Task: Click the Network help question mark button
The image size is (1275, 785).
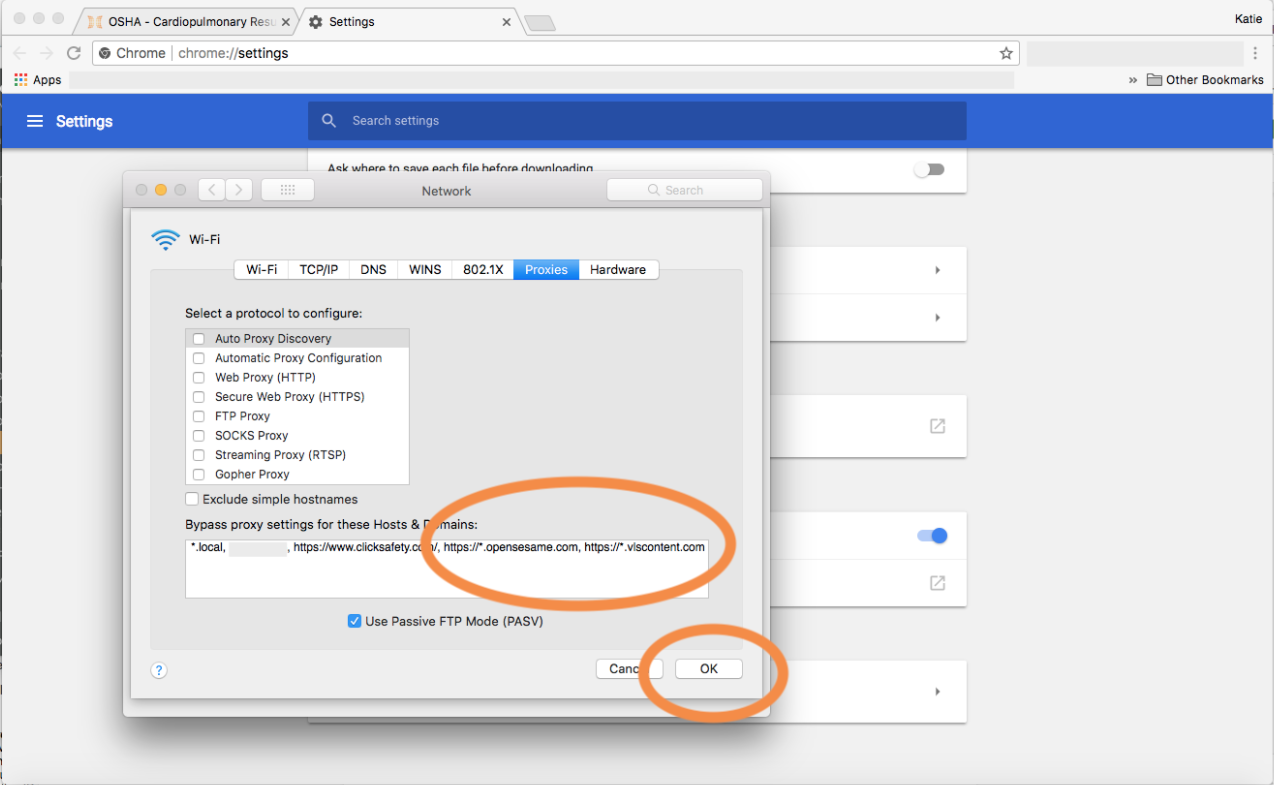Action: pyautogui.click(x=159, y=670)
